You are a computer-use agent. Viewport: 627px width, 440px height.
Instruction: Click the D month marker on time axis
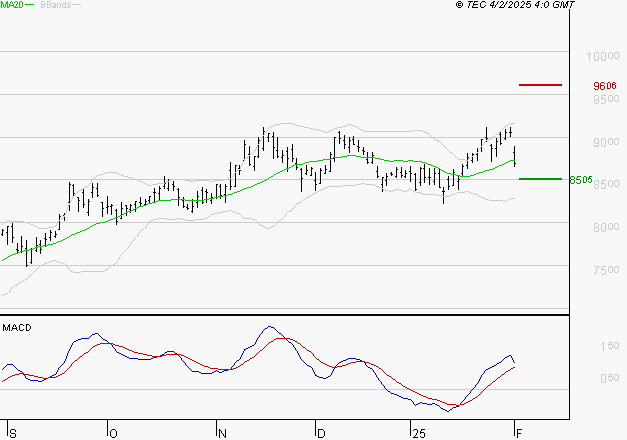(321, 434)
